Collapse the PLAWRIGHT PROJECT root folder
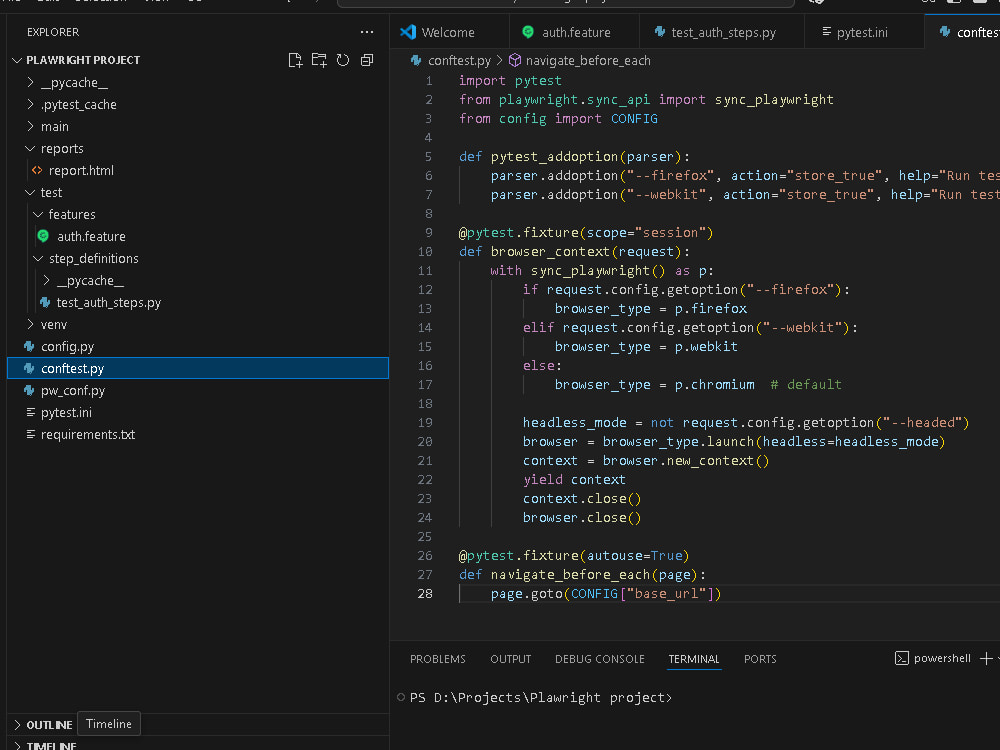 (17, 60)
